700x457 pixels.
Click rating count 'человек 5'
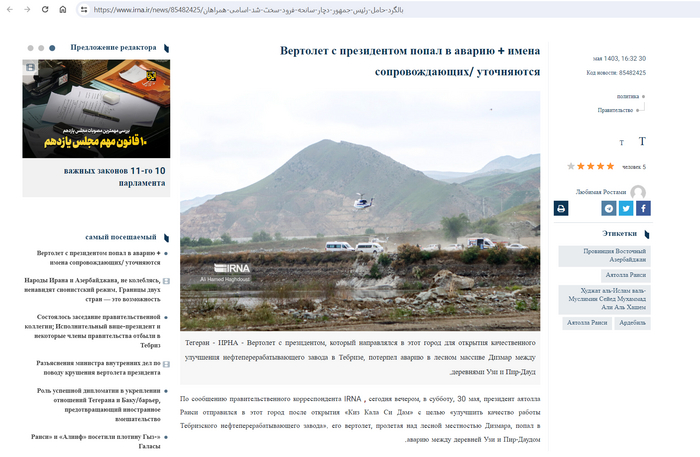[x=634, y=167]
